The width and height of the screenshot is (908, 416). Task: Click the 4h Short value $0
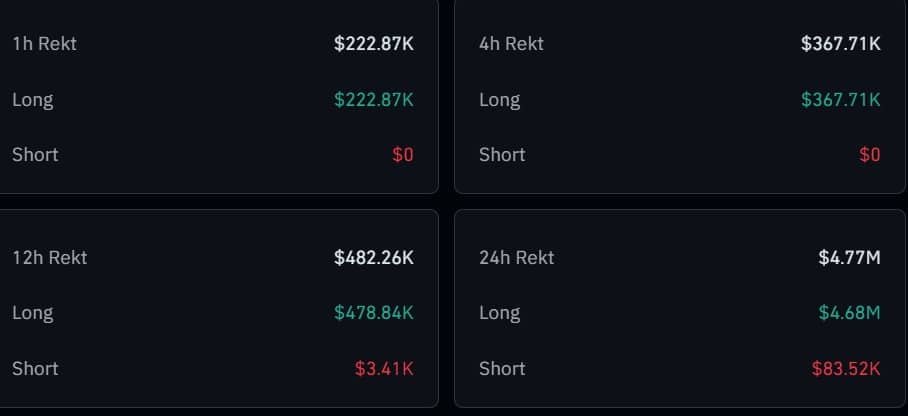[x=870, y=155]
